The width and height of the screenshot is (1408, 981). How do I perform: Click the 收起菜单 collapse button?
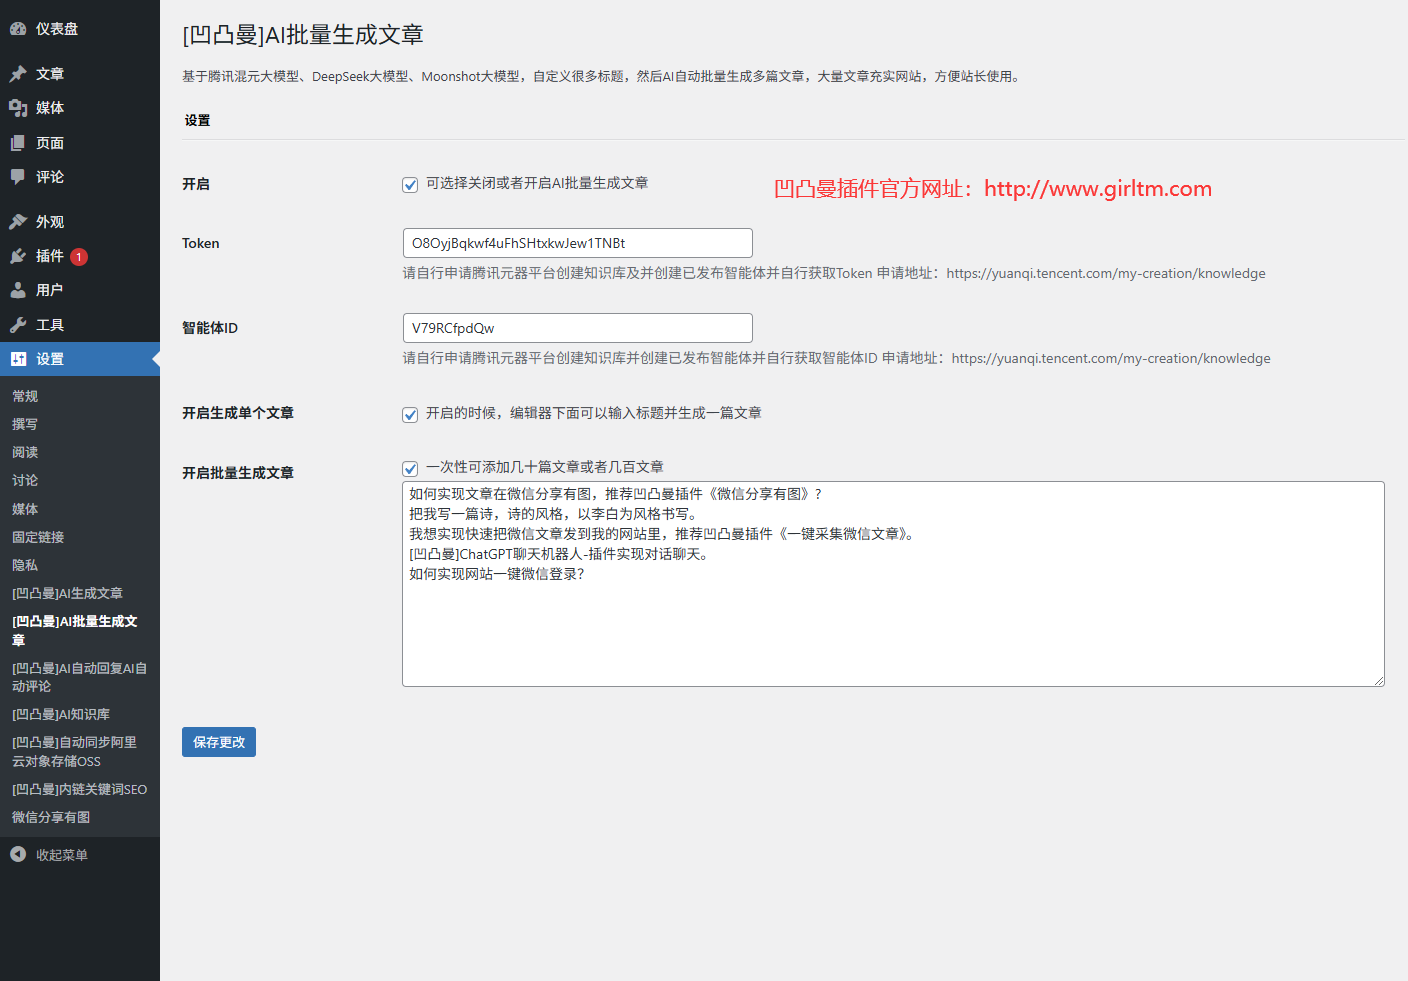pyautogui.click(x=80, y=855)
